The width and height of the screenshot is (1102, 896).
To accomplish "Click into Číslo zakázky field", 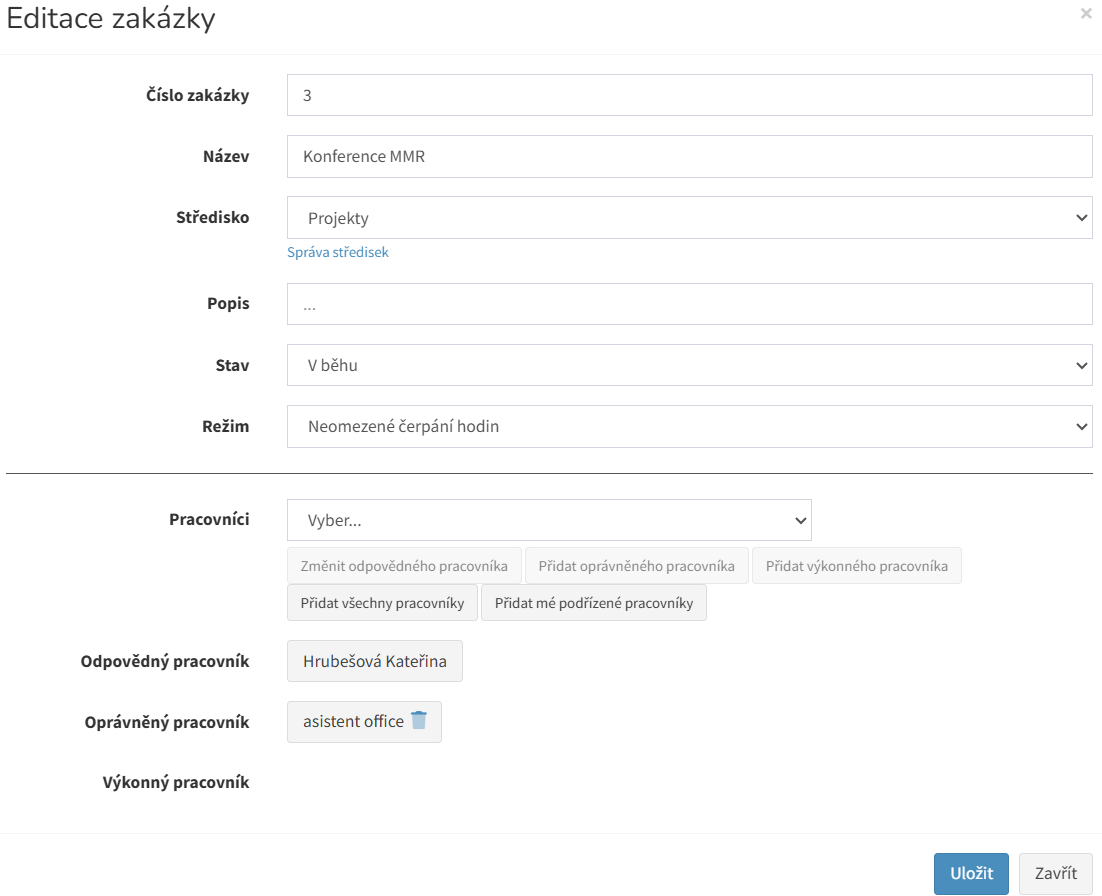I will [x=689, y=96].
